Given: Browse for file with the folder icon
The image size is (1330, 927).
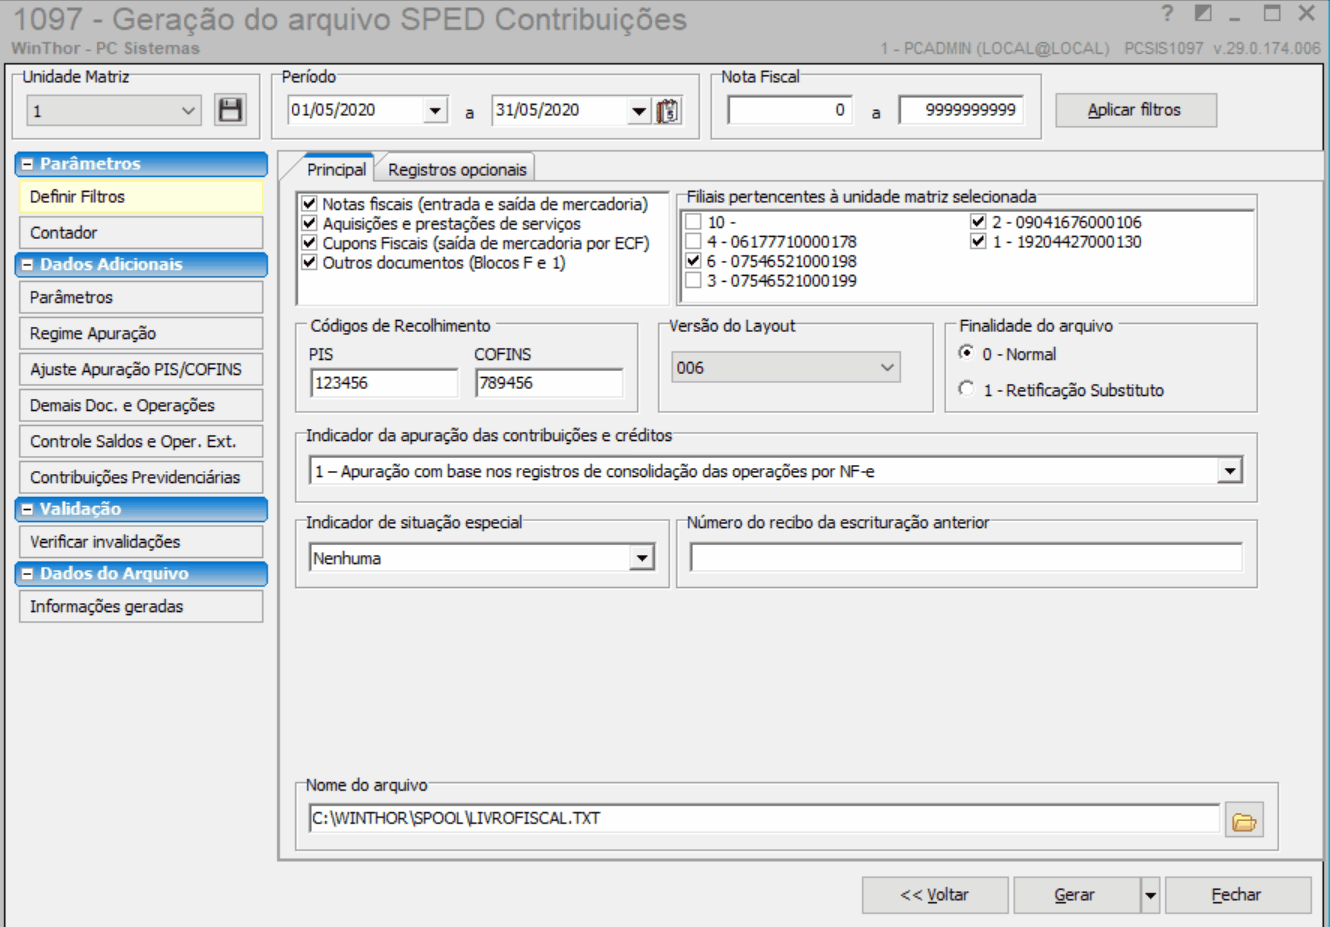Looking at the screenshot, I should (1244, 821).
